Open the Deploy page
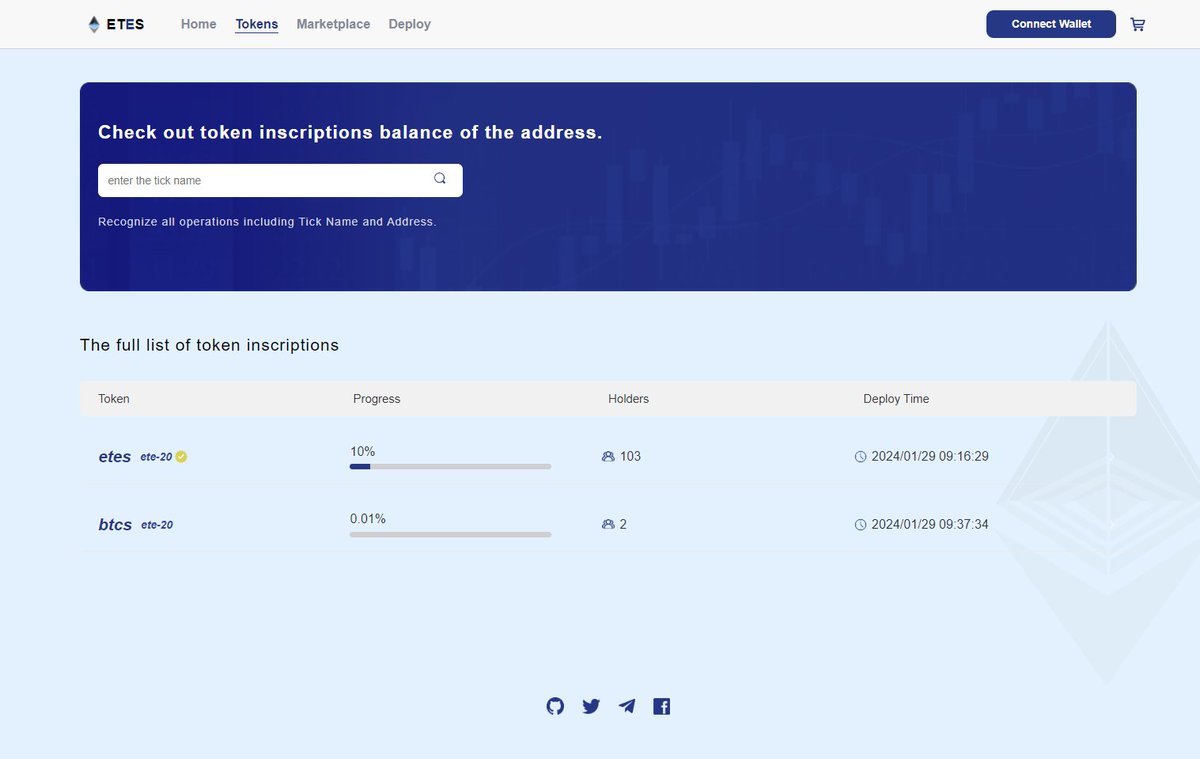The image size is (1200, 759). point(409,24)
